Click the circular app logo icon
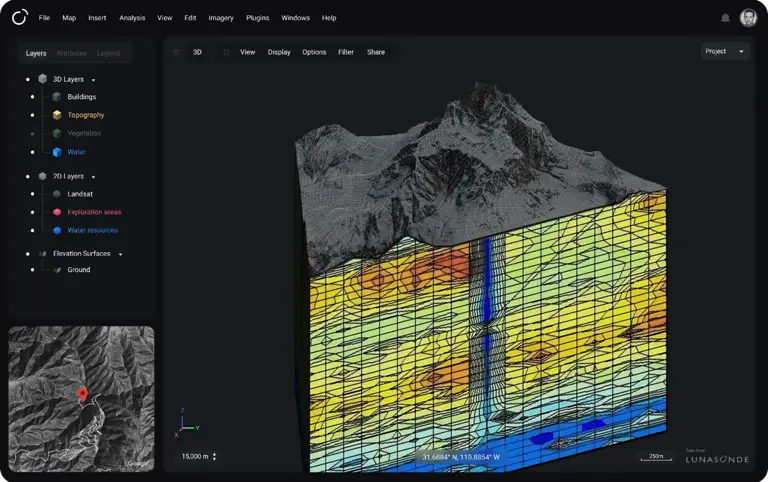Viewport: 768px width, 482px height. (x=20, y=18)
